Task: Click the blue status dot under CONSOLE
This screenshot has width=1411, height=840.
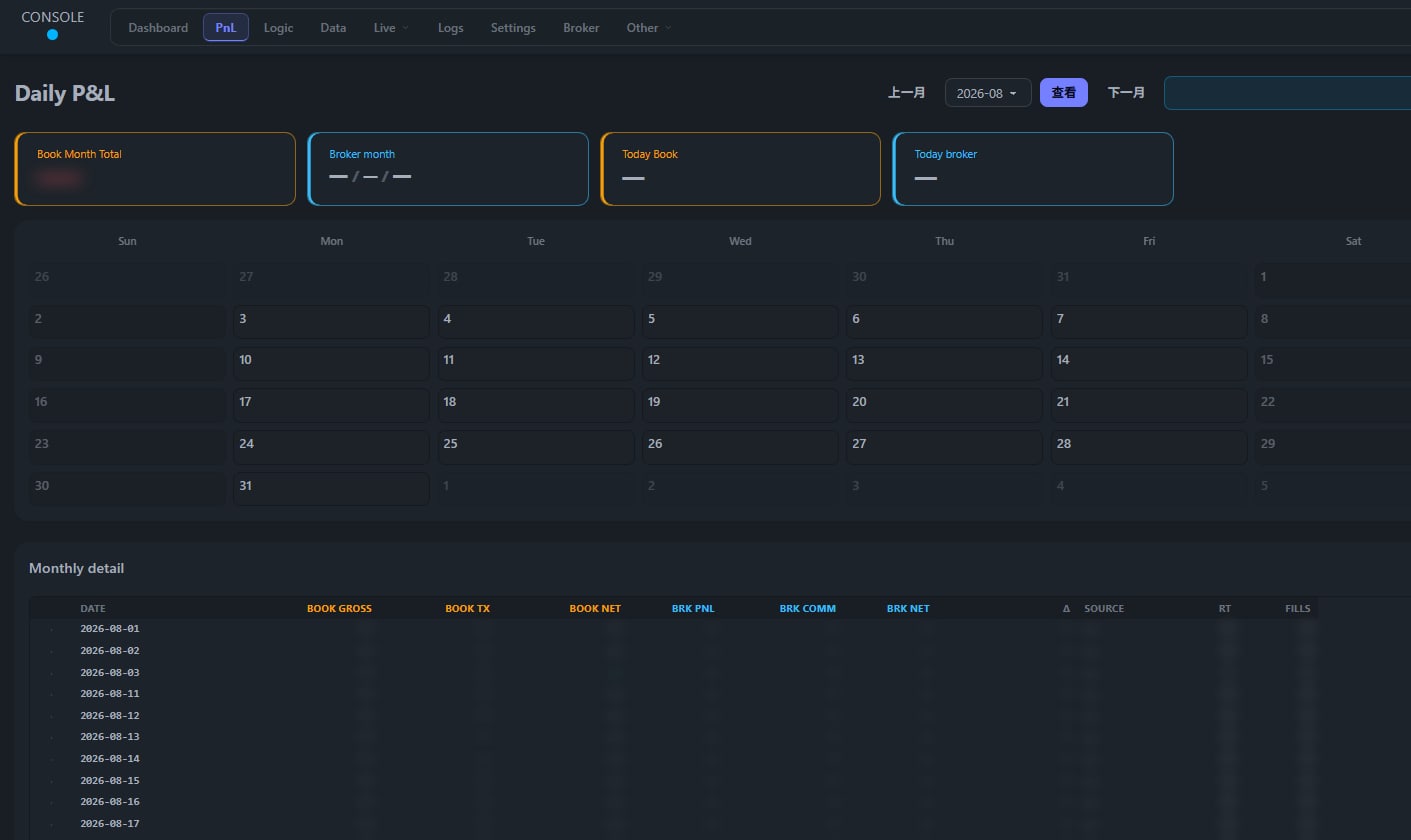Action: [x=52, y=34]
